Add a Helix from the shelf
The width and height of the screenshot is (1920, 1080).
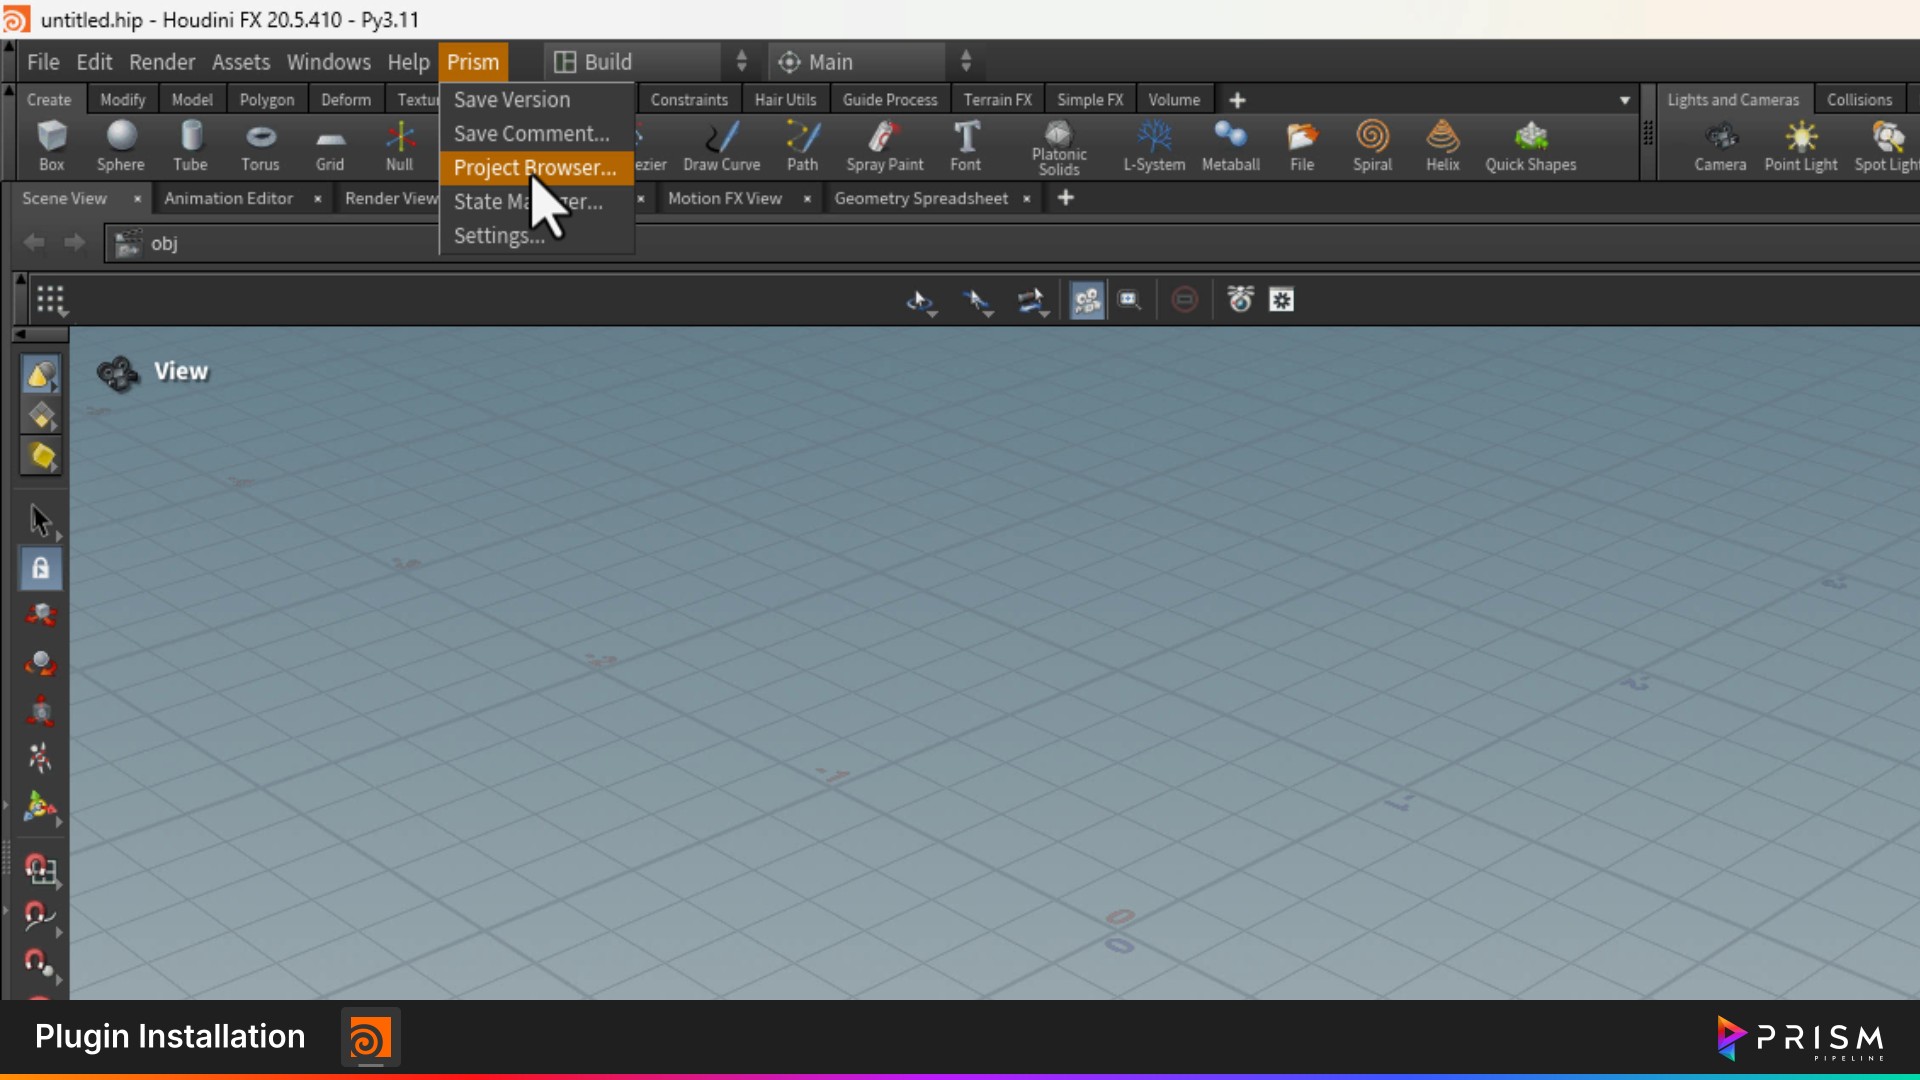(1442, 146)
